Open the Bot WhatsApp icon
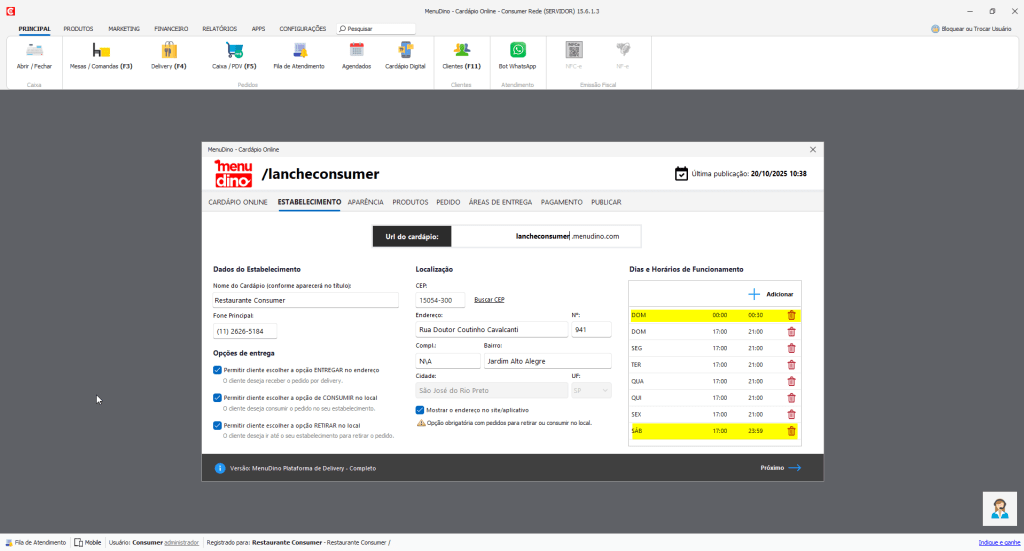The width and height of the screenshot is (1024, 551). coord(517,50)
